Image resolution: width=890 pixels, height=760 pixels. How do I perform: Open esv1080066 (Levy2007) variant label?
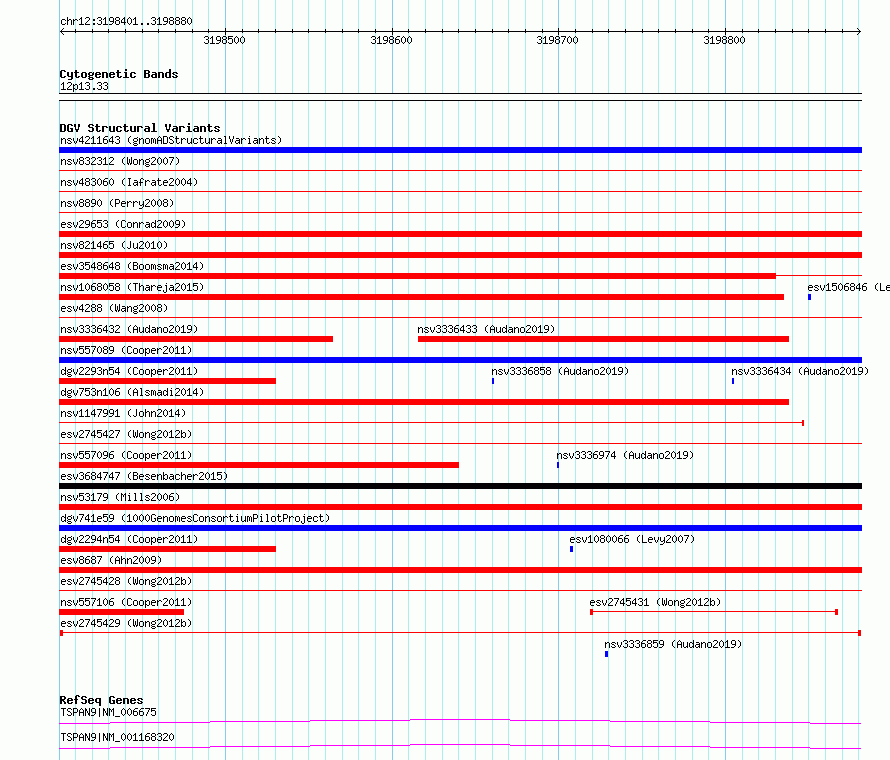click(x=632, y=539)
